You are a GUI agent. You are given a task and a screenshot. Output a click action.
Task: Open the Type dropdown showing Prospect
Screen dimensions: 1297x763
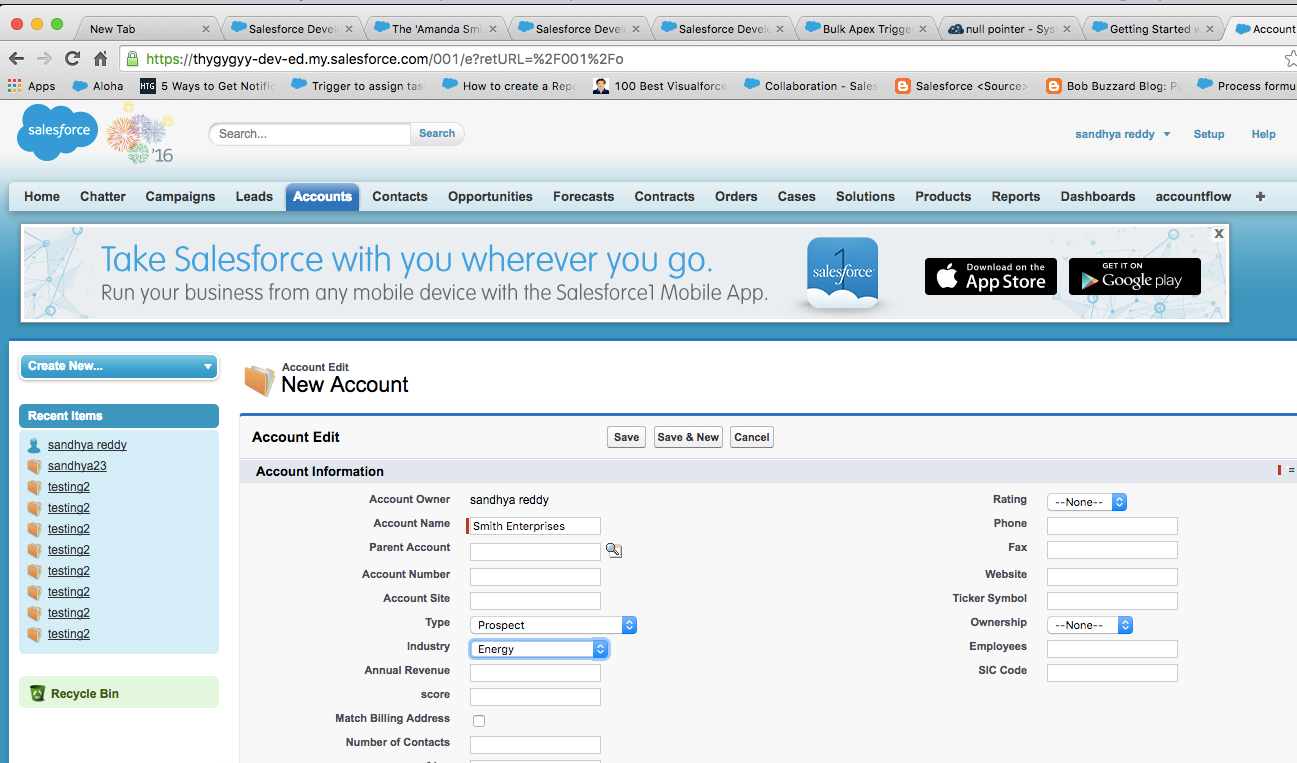[x=553, y=625]
